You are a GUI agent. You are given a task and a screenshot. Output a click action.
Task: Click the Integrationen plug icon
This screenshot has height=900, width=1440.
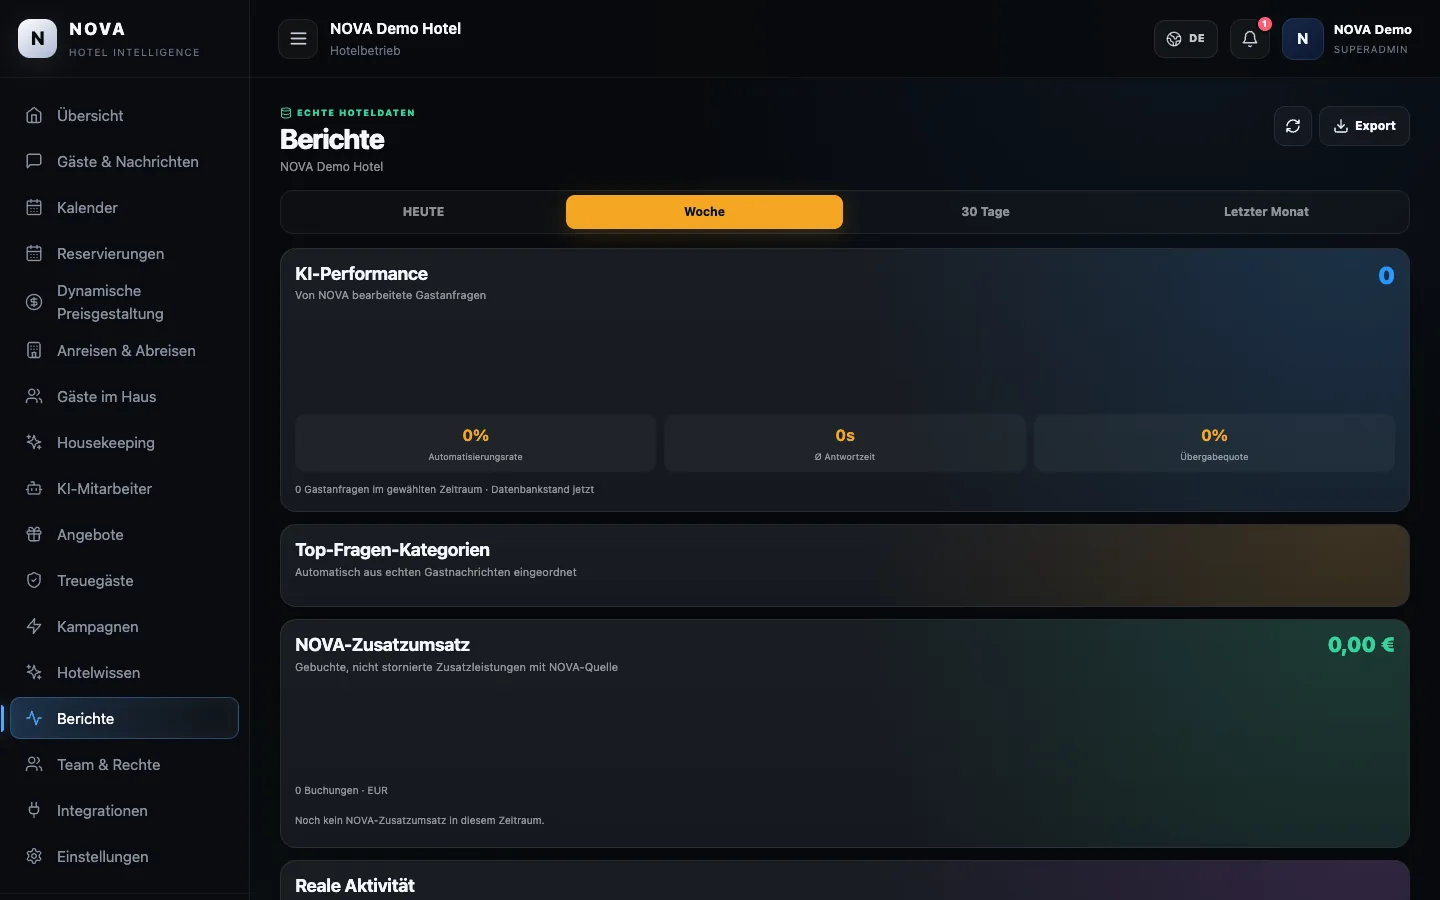34,811
